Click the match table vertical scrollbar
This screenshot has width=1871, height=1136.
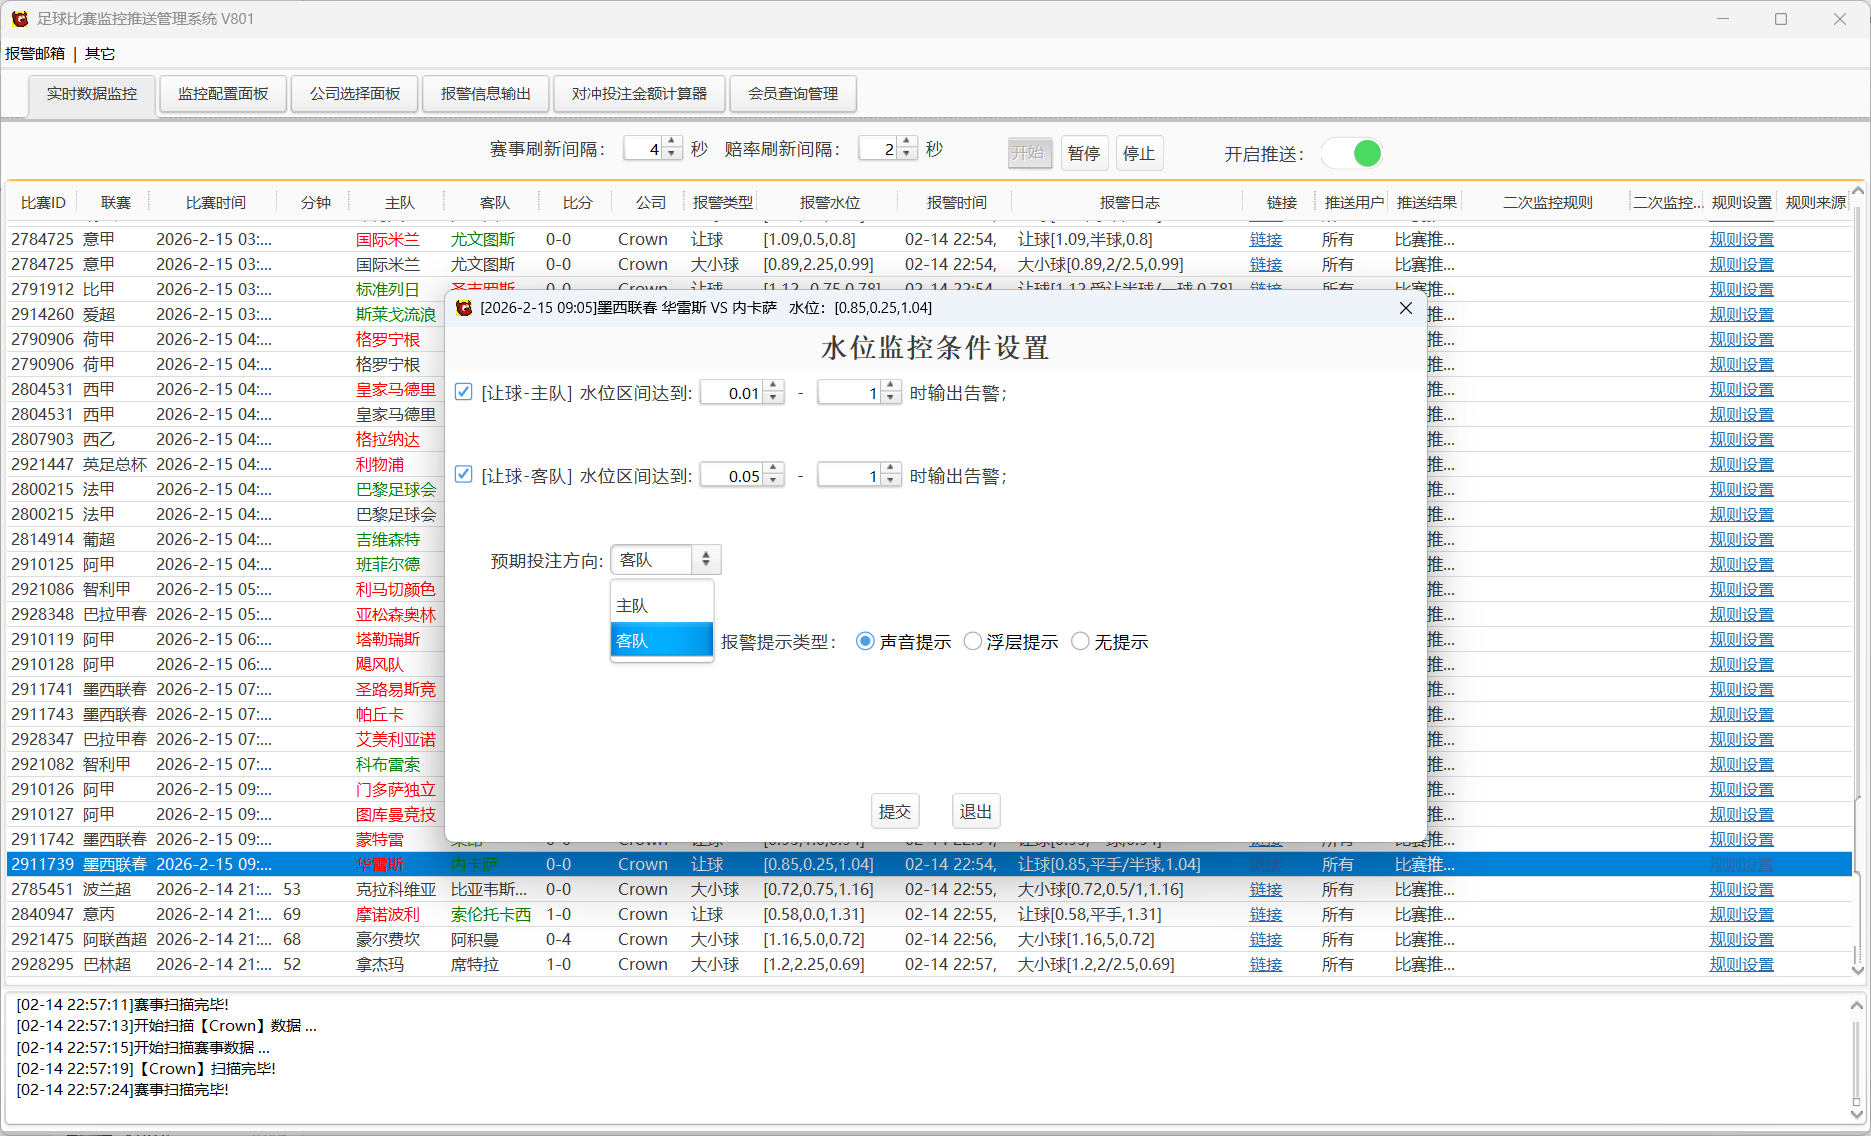(1858, 580)
